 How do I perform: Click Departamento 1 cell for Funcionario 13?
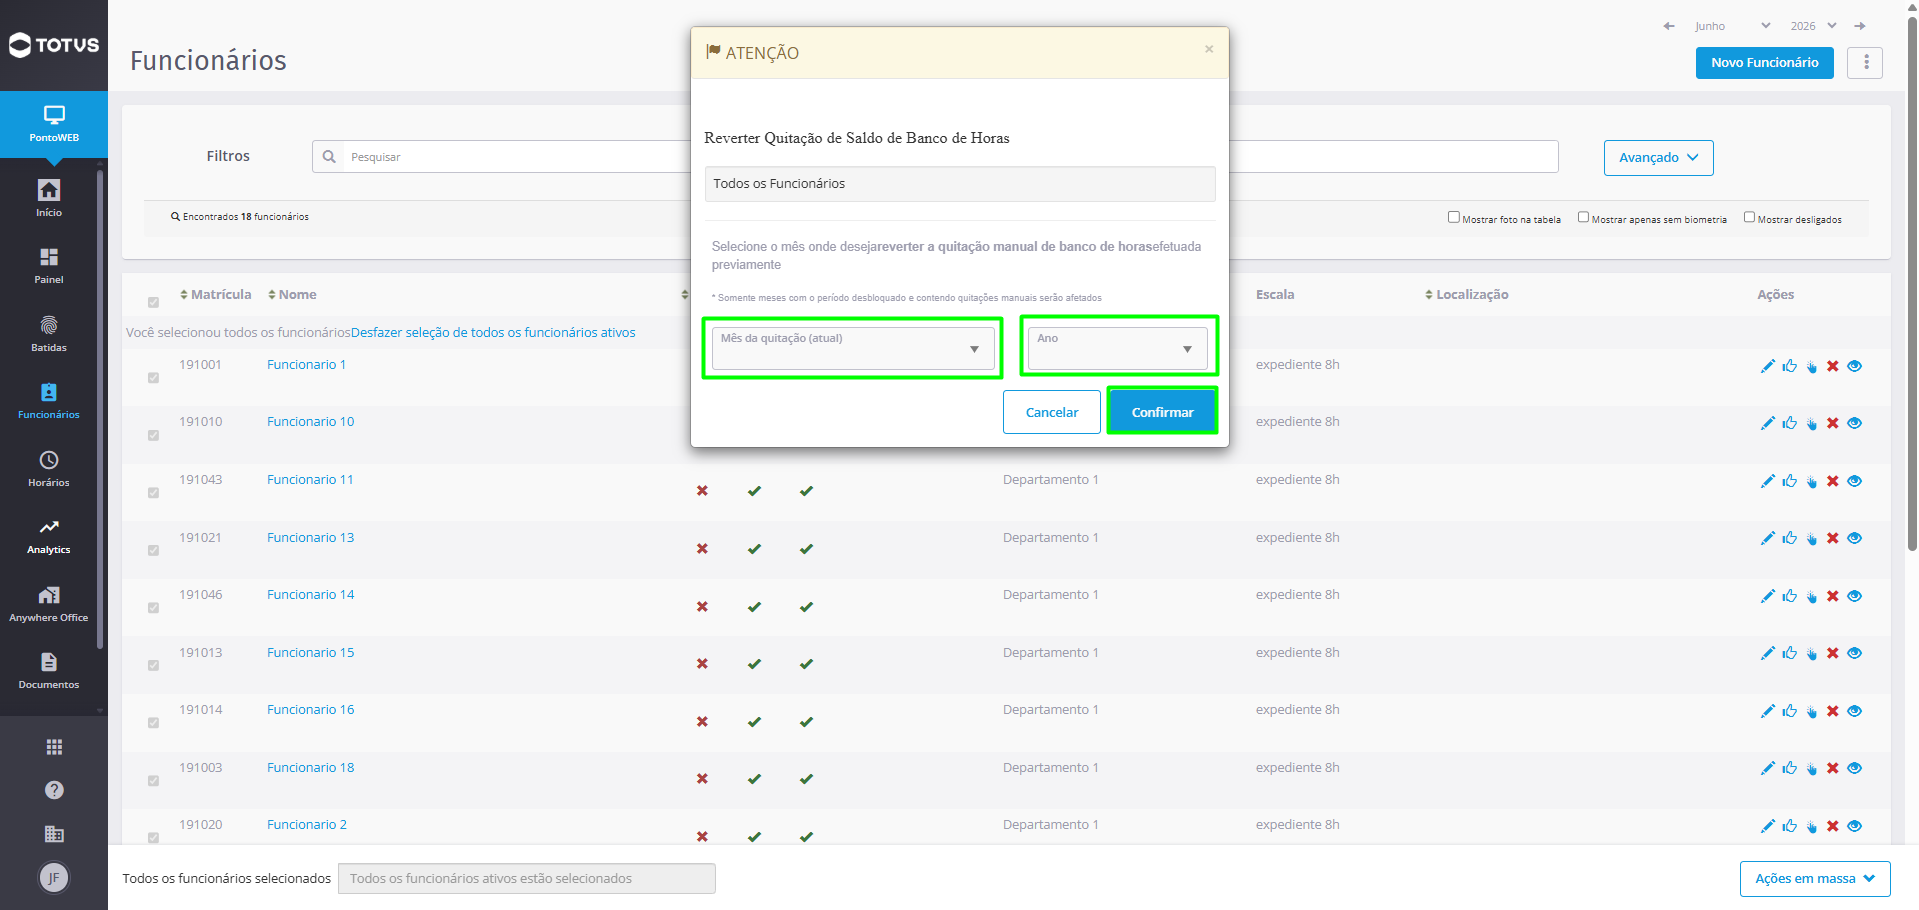click(1050, 537)
